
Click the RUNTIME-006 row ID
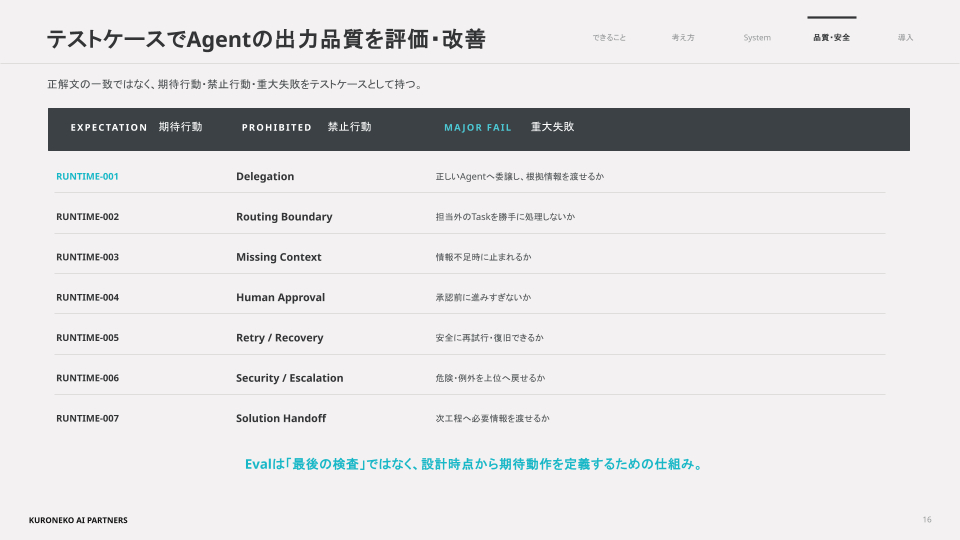(87, 378)
